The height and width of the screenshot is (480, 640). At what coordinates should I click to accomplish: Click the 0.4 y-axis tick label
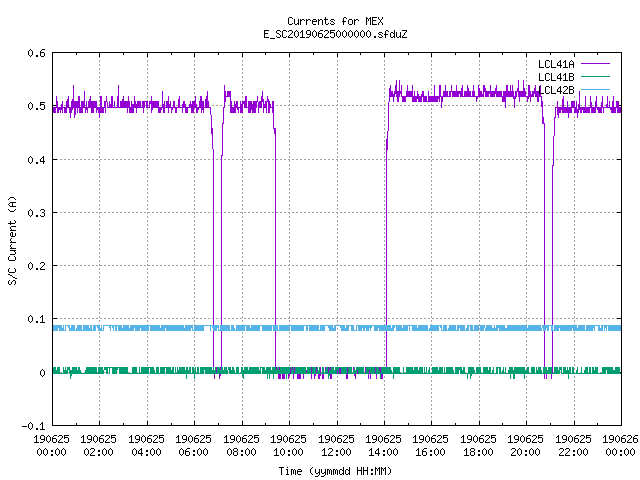tap(36, 160)
